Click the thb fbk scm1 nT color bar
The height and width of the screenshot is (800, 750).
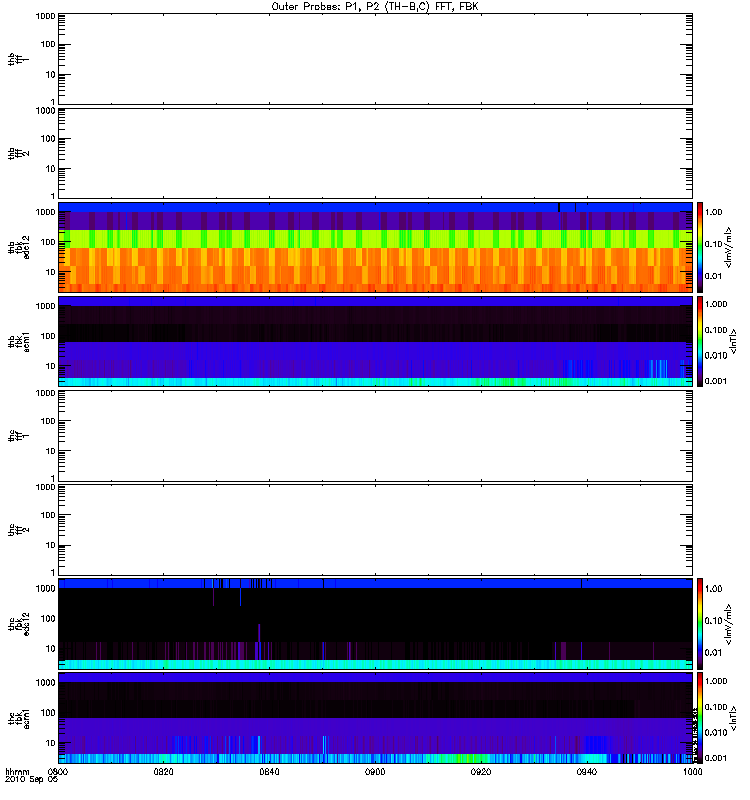(700, 341)
